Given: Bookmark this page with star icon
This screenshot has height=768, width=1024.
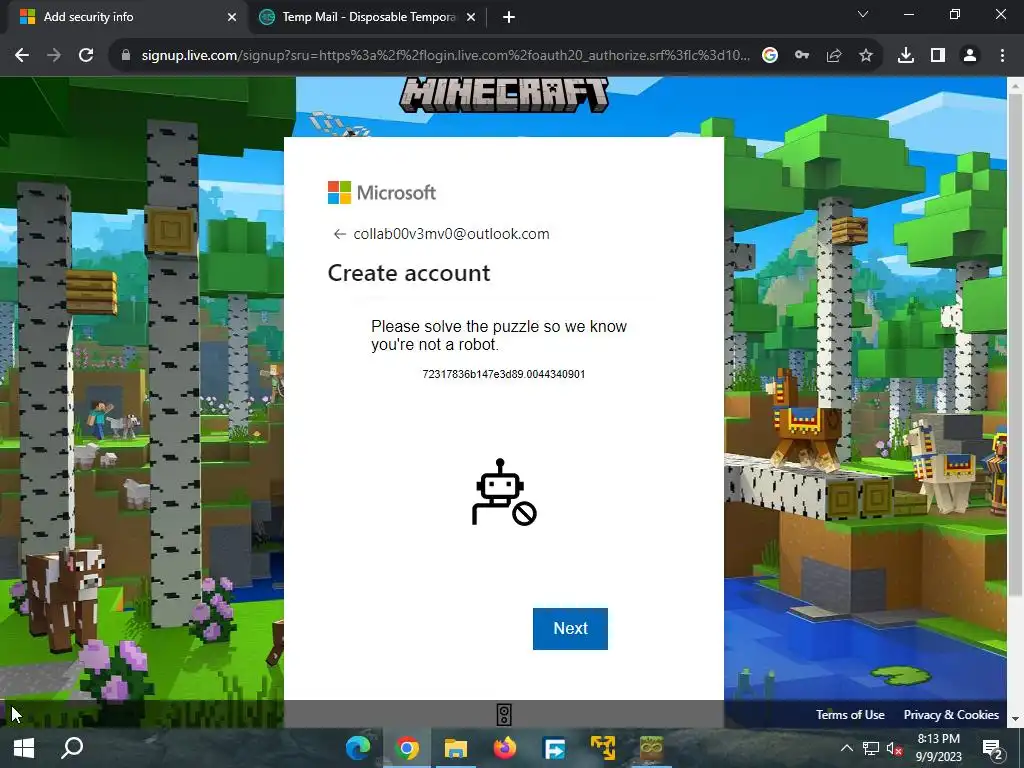Looking at the screenshot, I should pyautogui.click(x=866, y=56).
